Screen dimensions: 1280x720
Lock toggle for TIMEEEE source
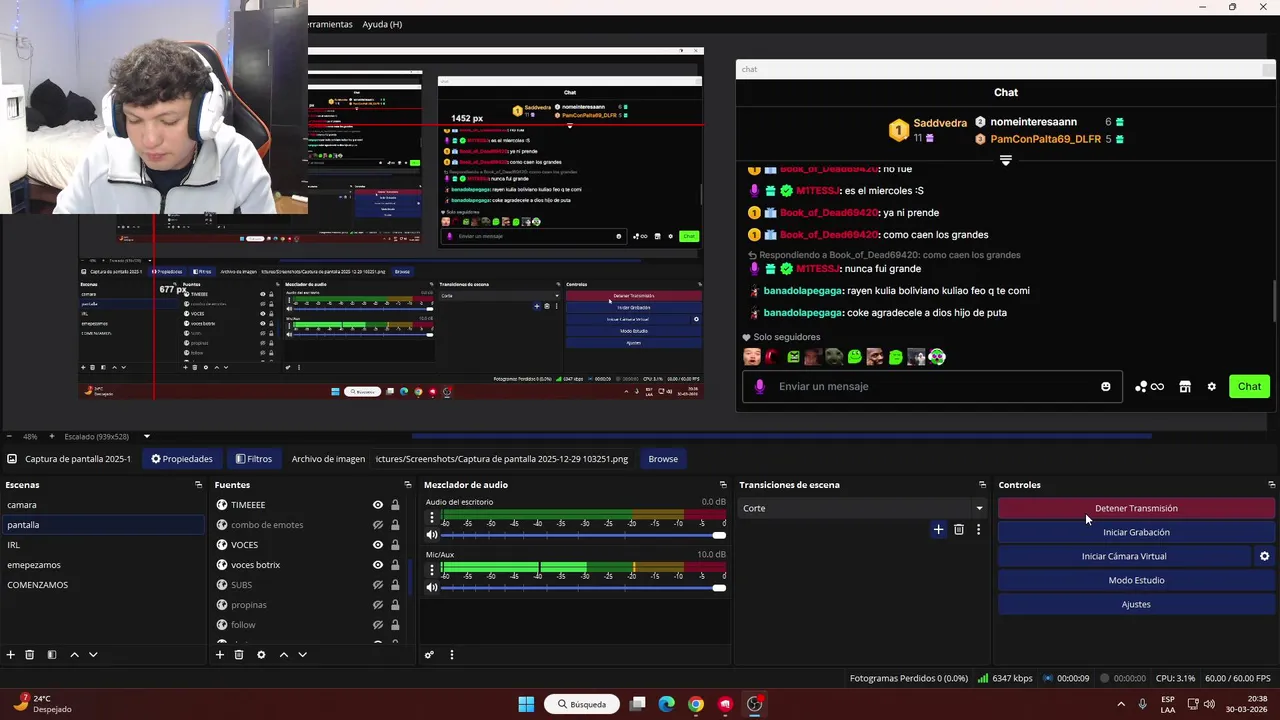(x=395, y=505)
